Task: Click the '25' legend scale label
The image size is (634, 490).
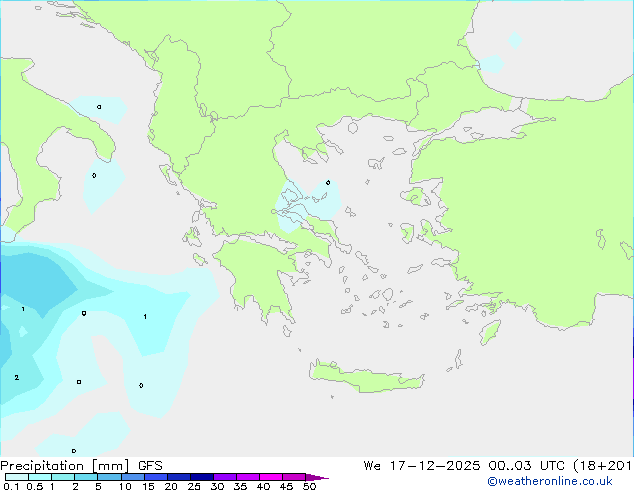Action: 194,486
